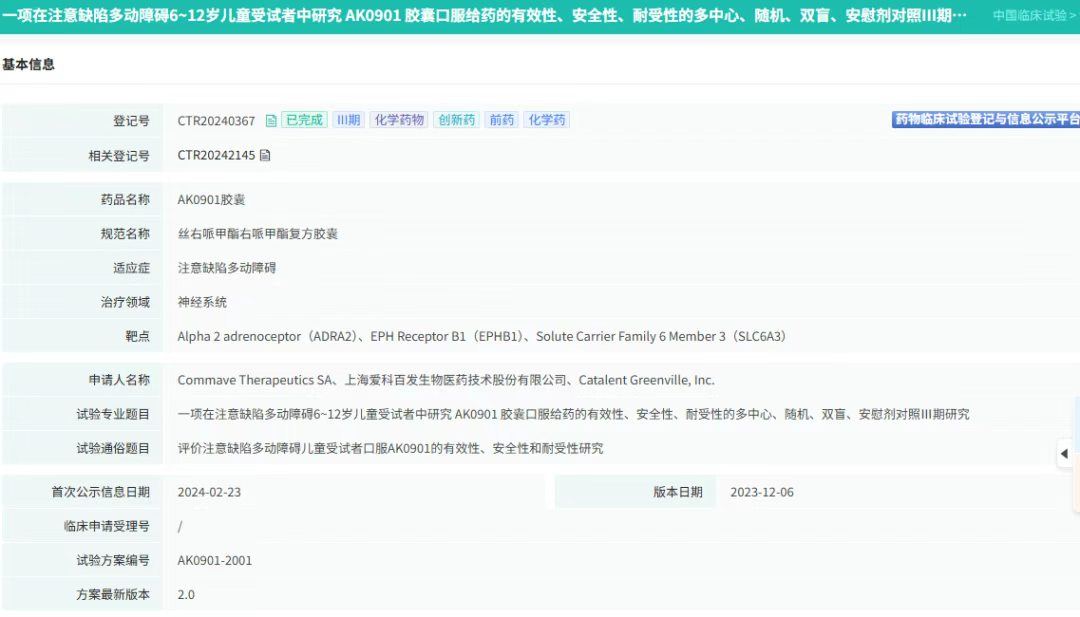This screenshot has width=1080, height=617.
Task: Open the 中国临床试验 breadcrumb link
Action: (x=1035, y=15)
